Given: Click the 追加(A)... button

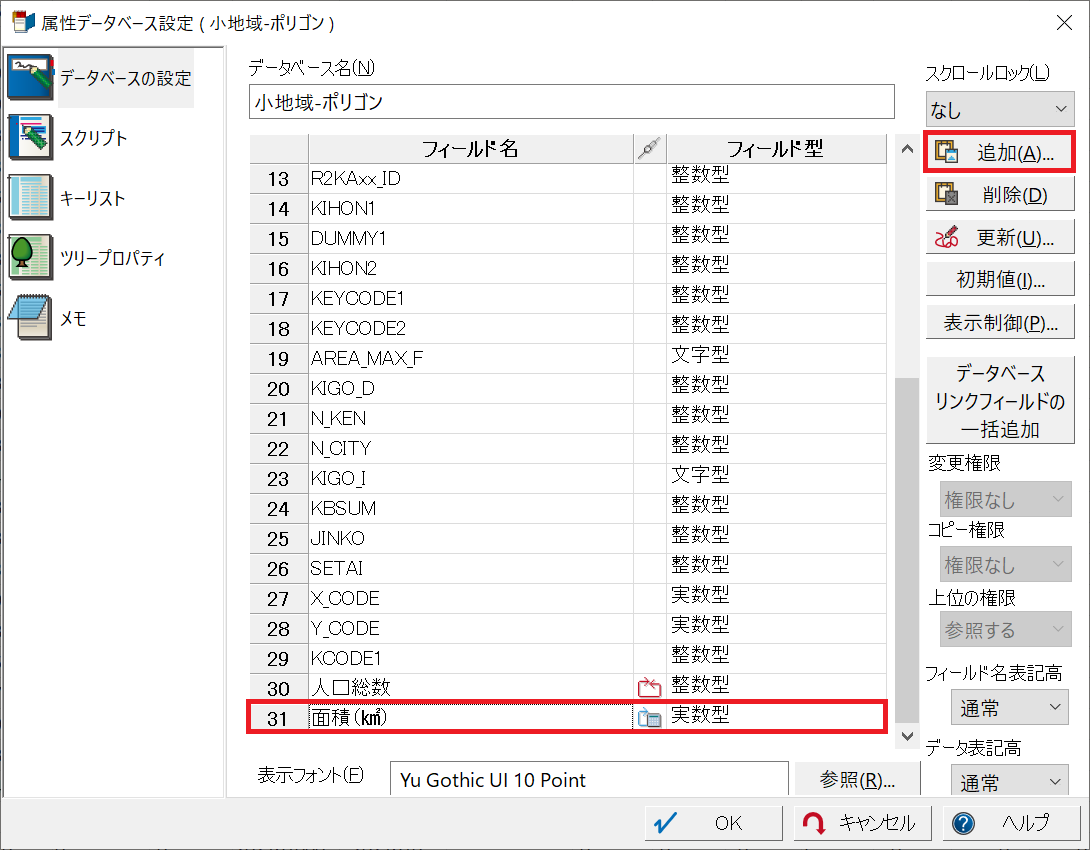Looking at the screenshot, I should [x=1000, y=152].
